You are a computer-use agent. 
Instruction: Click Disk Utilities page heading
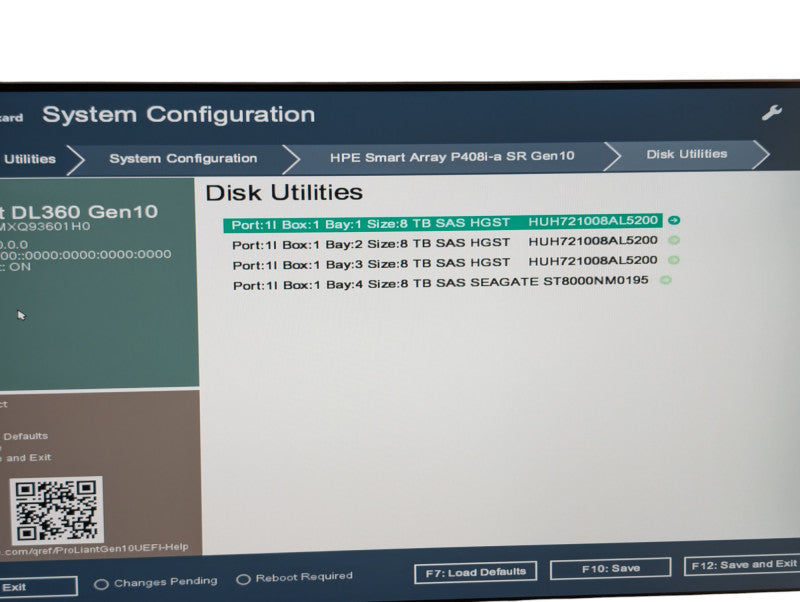(284, 193)
